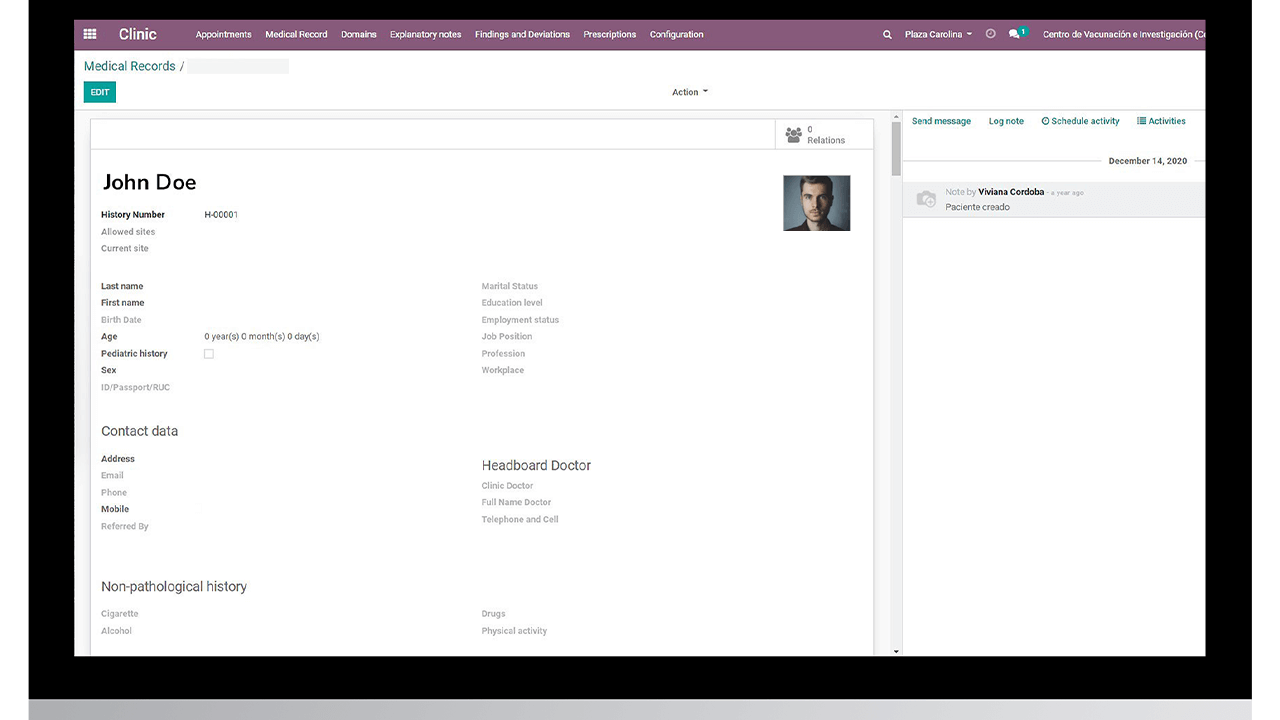Open the Centro de Vacunación company menu
1280x720 pixels.
[x=1122, y=34]
